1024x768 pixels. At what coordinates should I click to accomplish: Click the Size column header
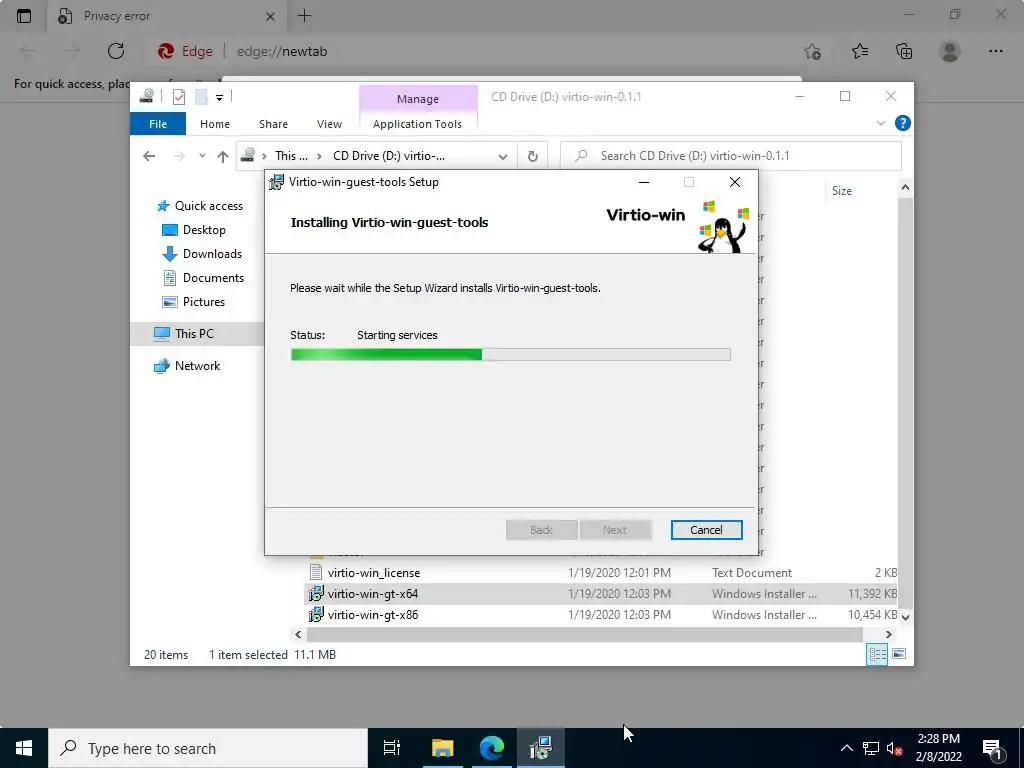[x=842, y=191]
